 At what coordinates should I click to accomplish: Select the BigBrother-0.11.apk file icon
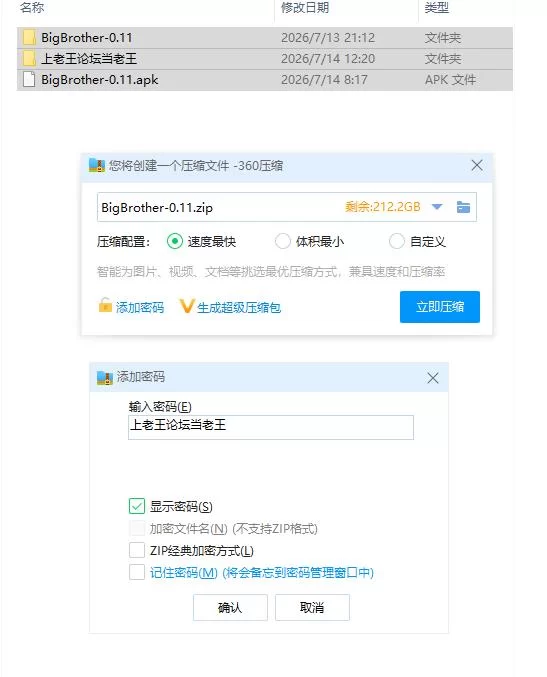pos(29,79)
